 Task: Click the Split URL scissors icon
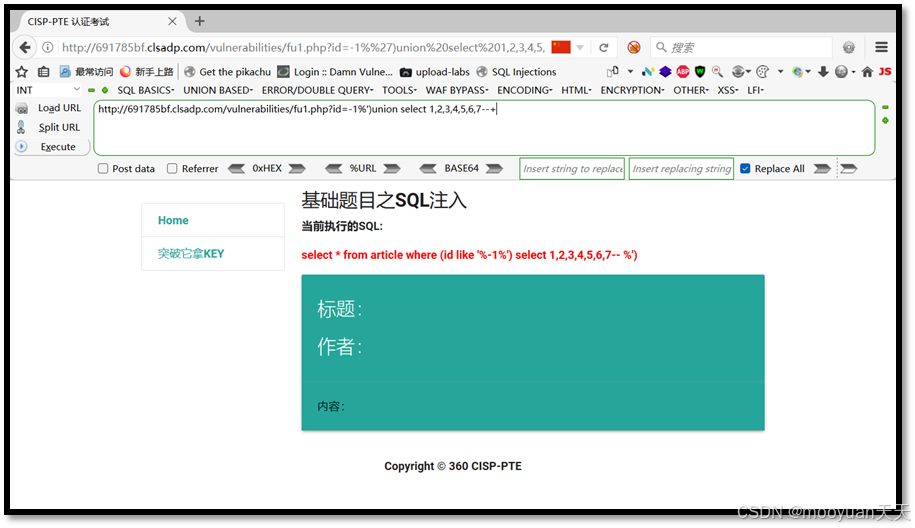21,127
